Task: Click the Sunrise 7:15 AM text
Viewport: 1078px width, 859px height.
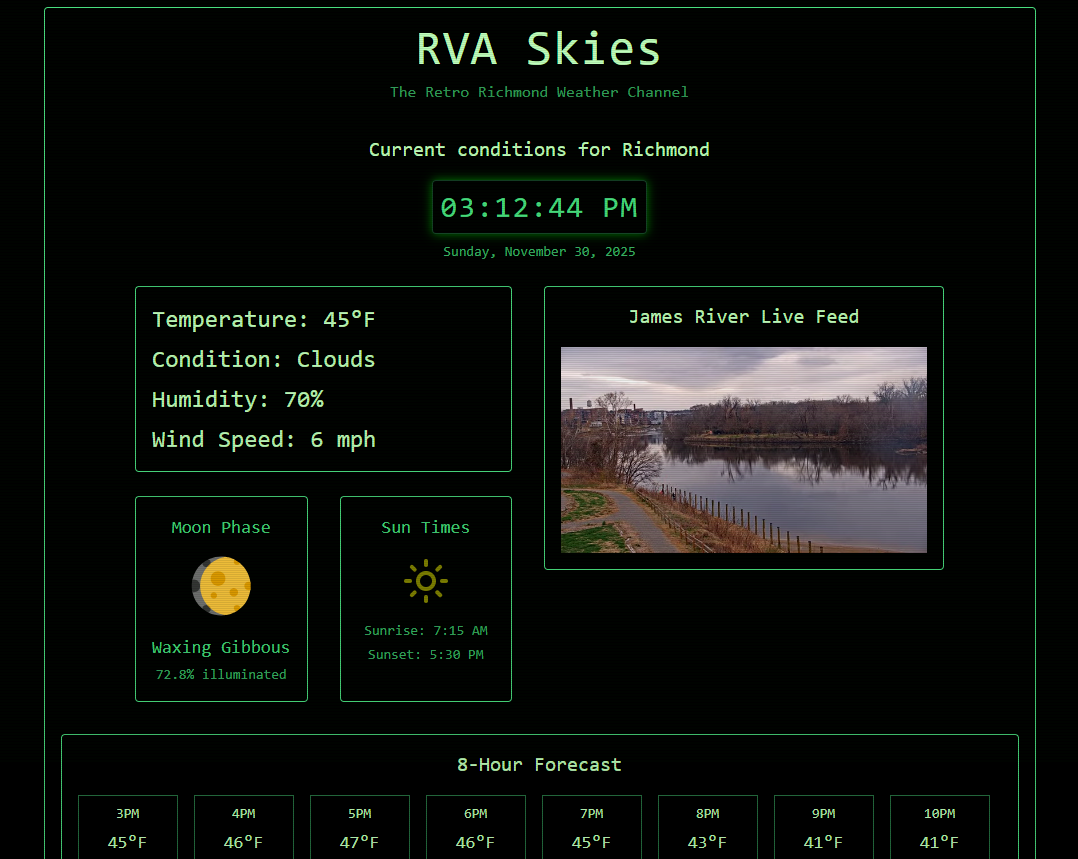Action: point(425,630)
